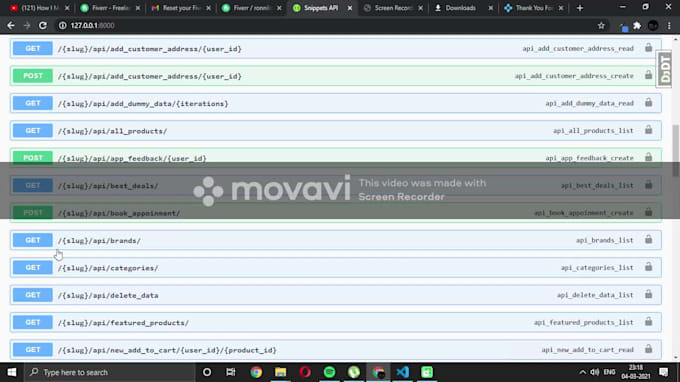The width and height of the screenshot is (680, 382).
Task: Reload the page with the refresh icon
Action: 42,26
